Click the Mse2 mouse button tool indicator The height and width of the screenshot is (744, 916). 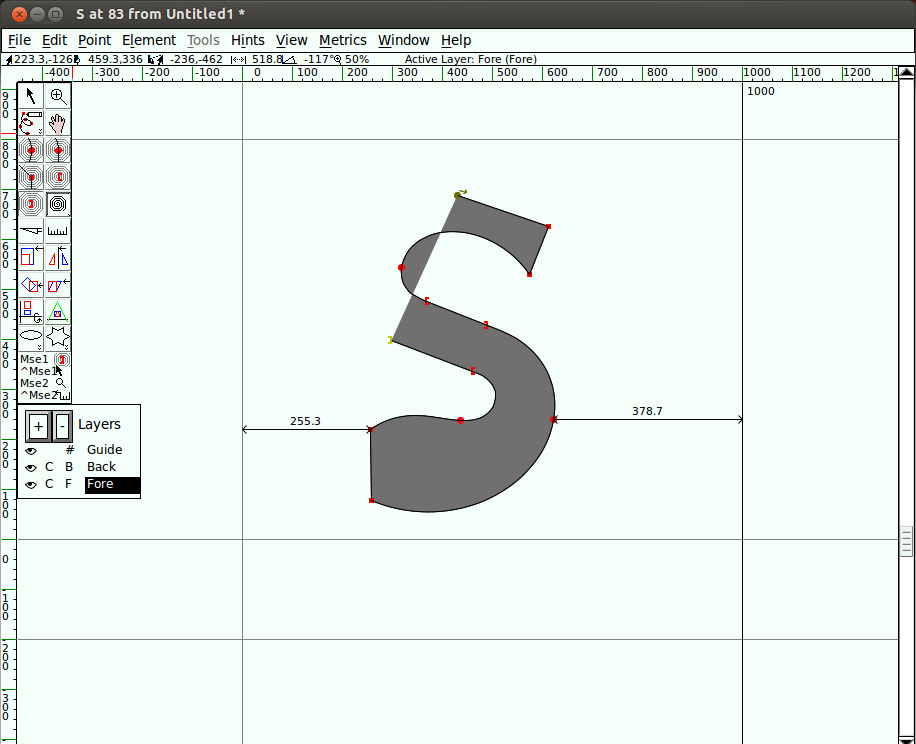(44, 383)
